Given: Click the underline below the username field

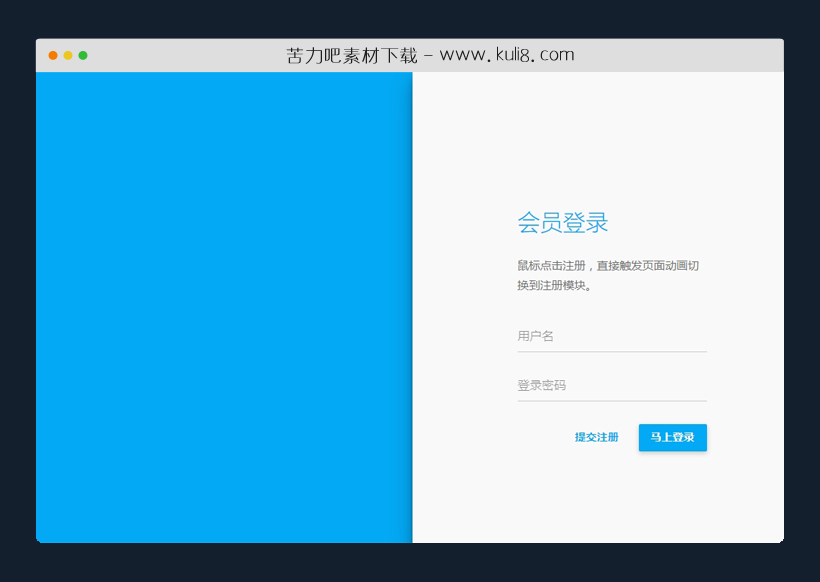Looking at the screenshot, I should click(611, 350).
